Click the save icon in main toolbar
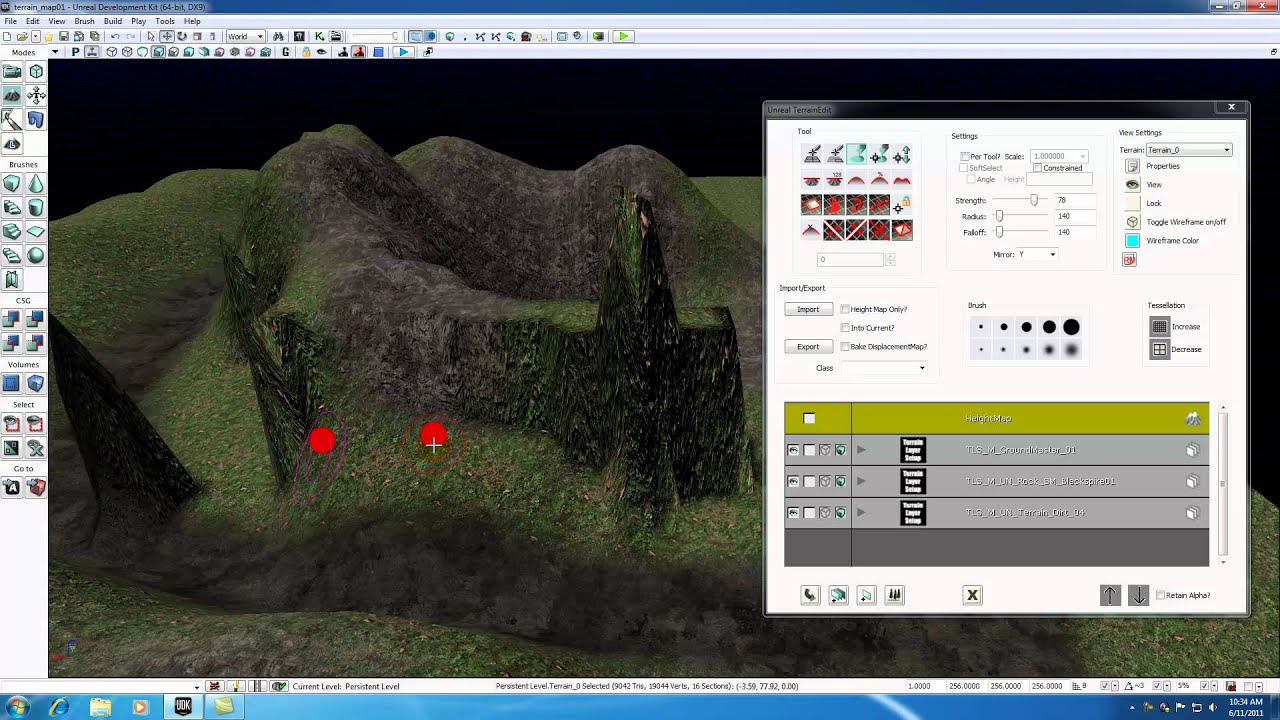Viewport: 1280px width, 720px height. point(63,36)
